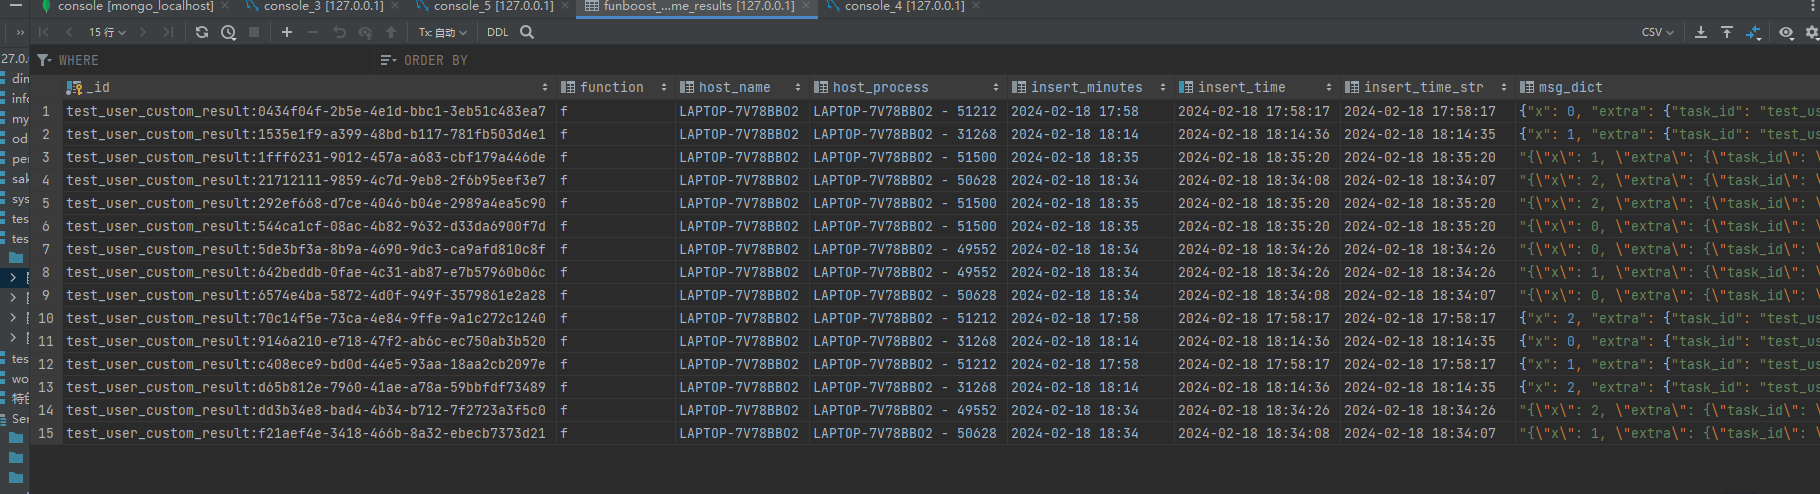The height and width of the screenshot is (494, 1820).
Task: Sort the function column via arrows
Action: click(663, 88)
